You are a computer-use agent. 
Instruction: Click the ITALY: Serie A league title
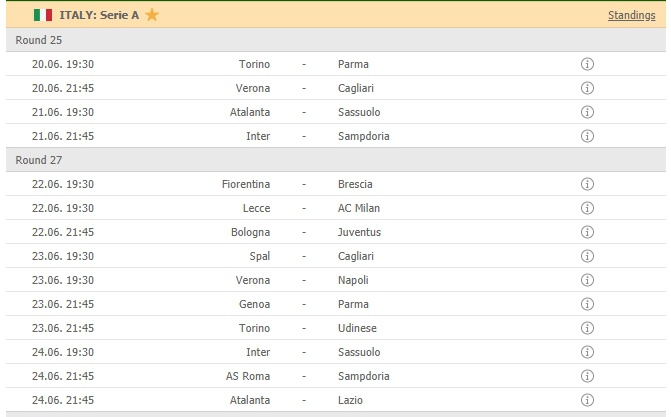click(x=101, y=15)
